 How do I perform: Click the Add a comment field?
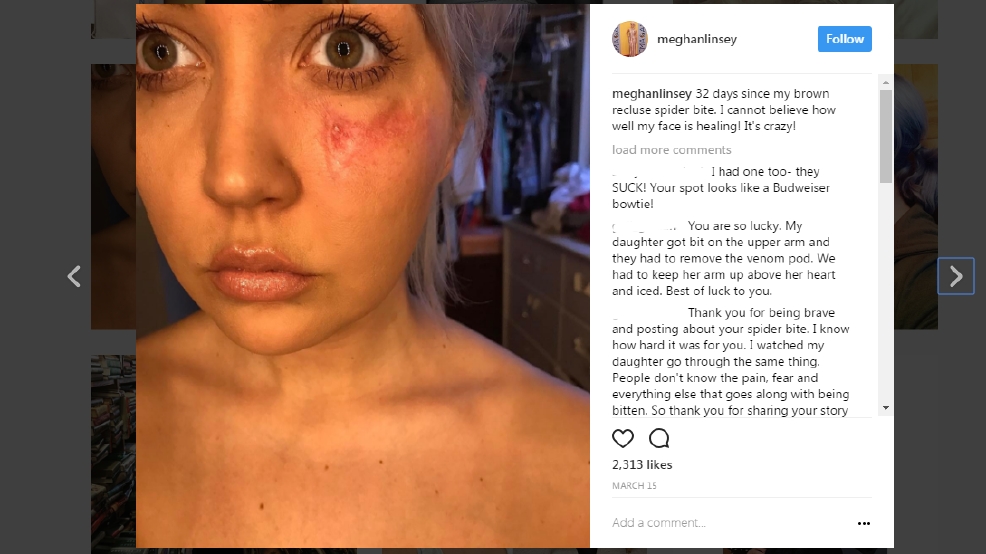[x=729, y=523]
